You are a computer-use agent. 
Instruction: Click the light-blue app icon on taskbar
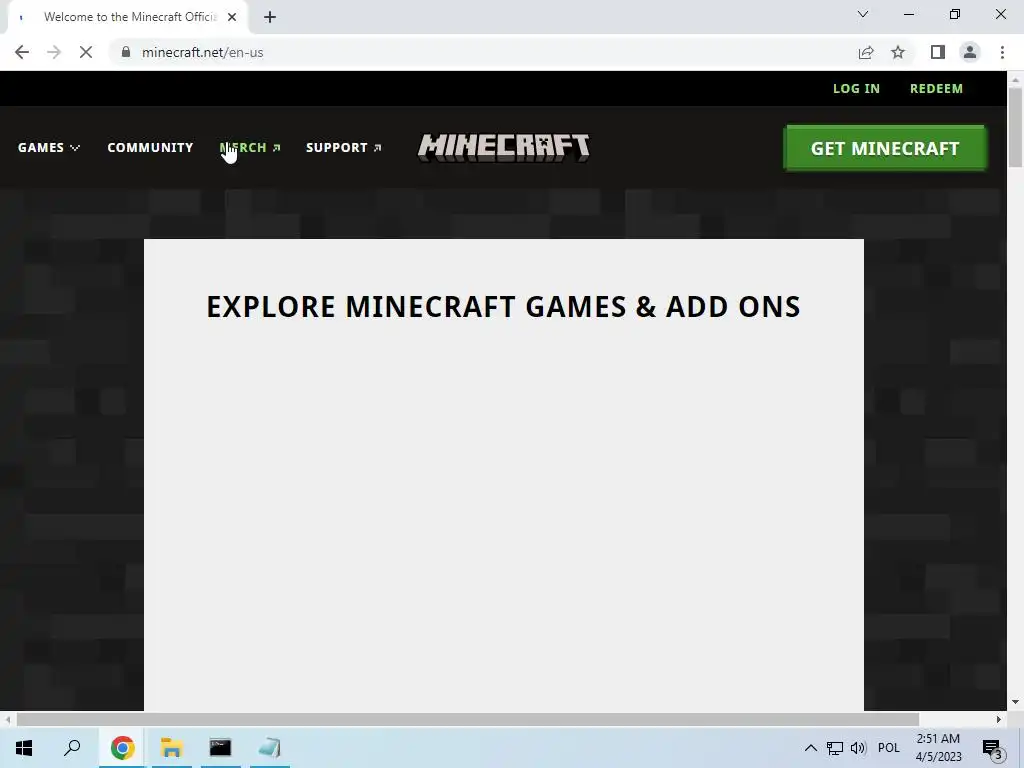(x=269, y=748)
